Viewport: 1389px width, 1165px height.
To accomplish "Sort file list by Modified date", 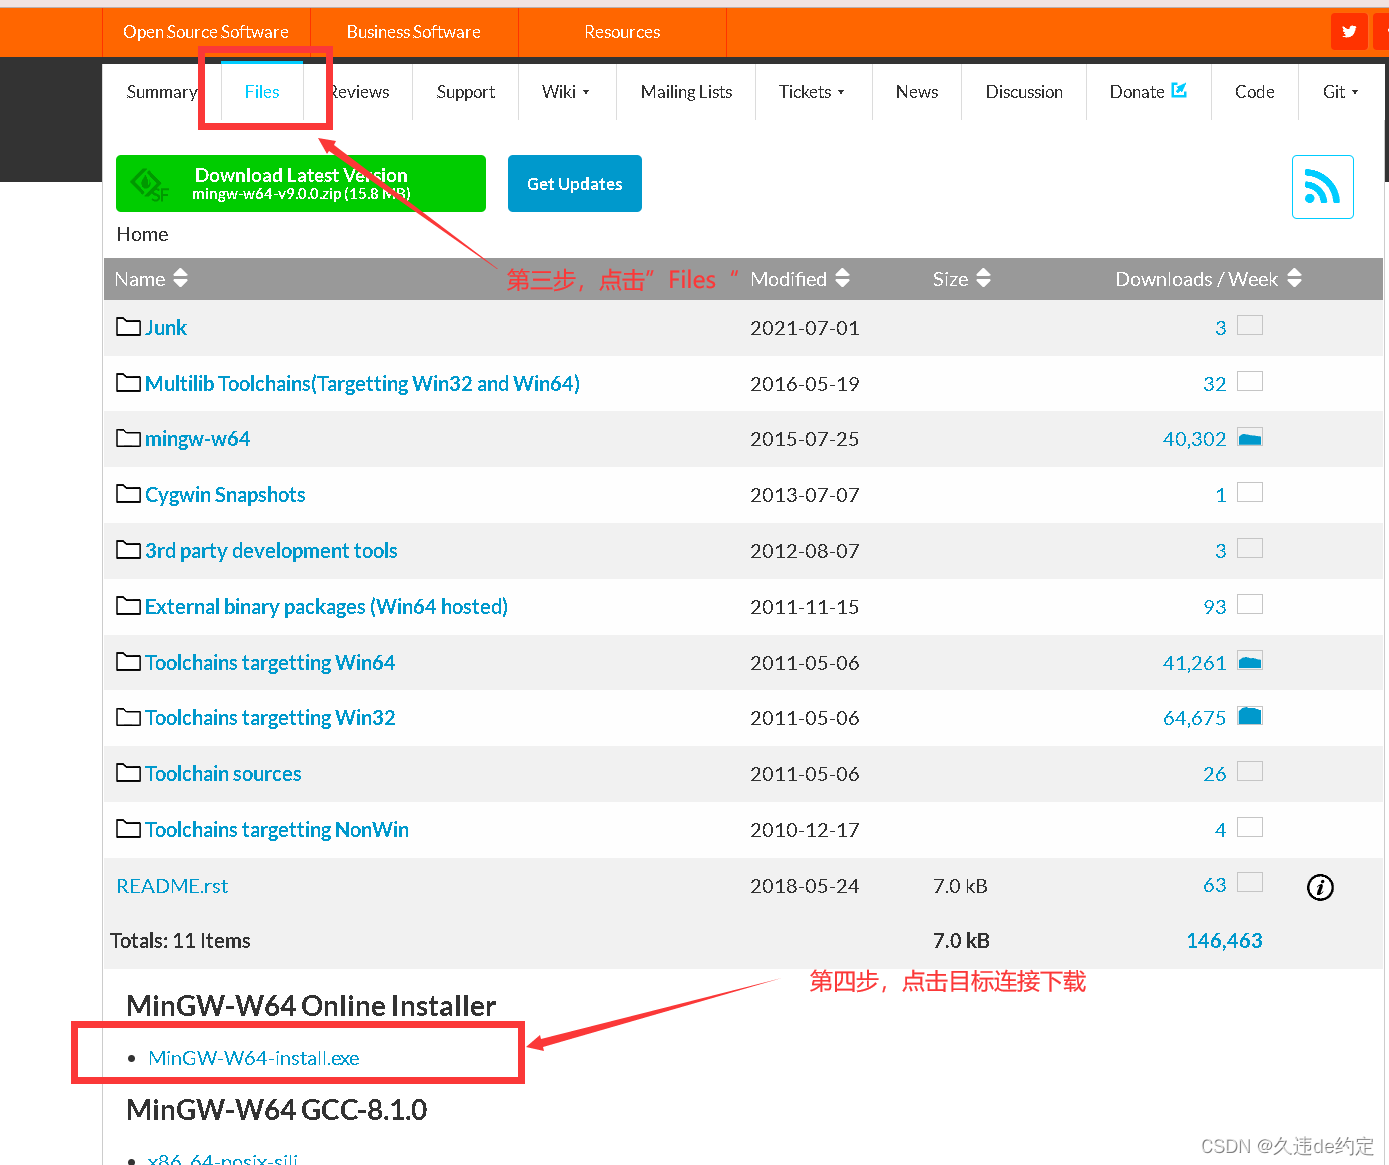I will tap(800, 279).
